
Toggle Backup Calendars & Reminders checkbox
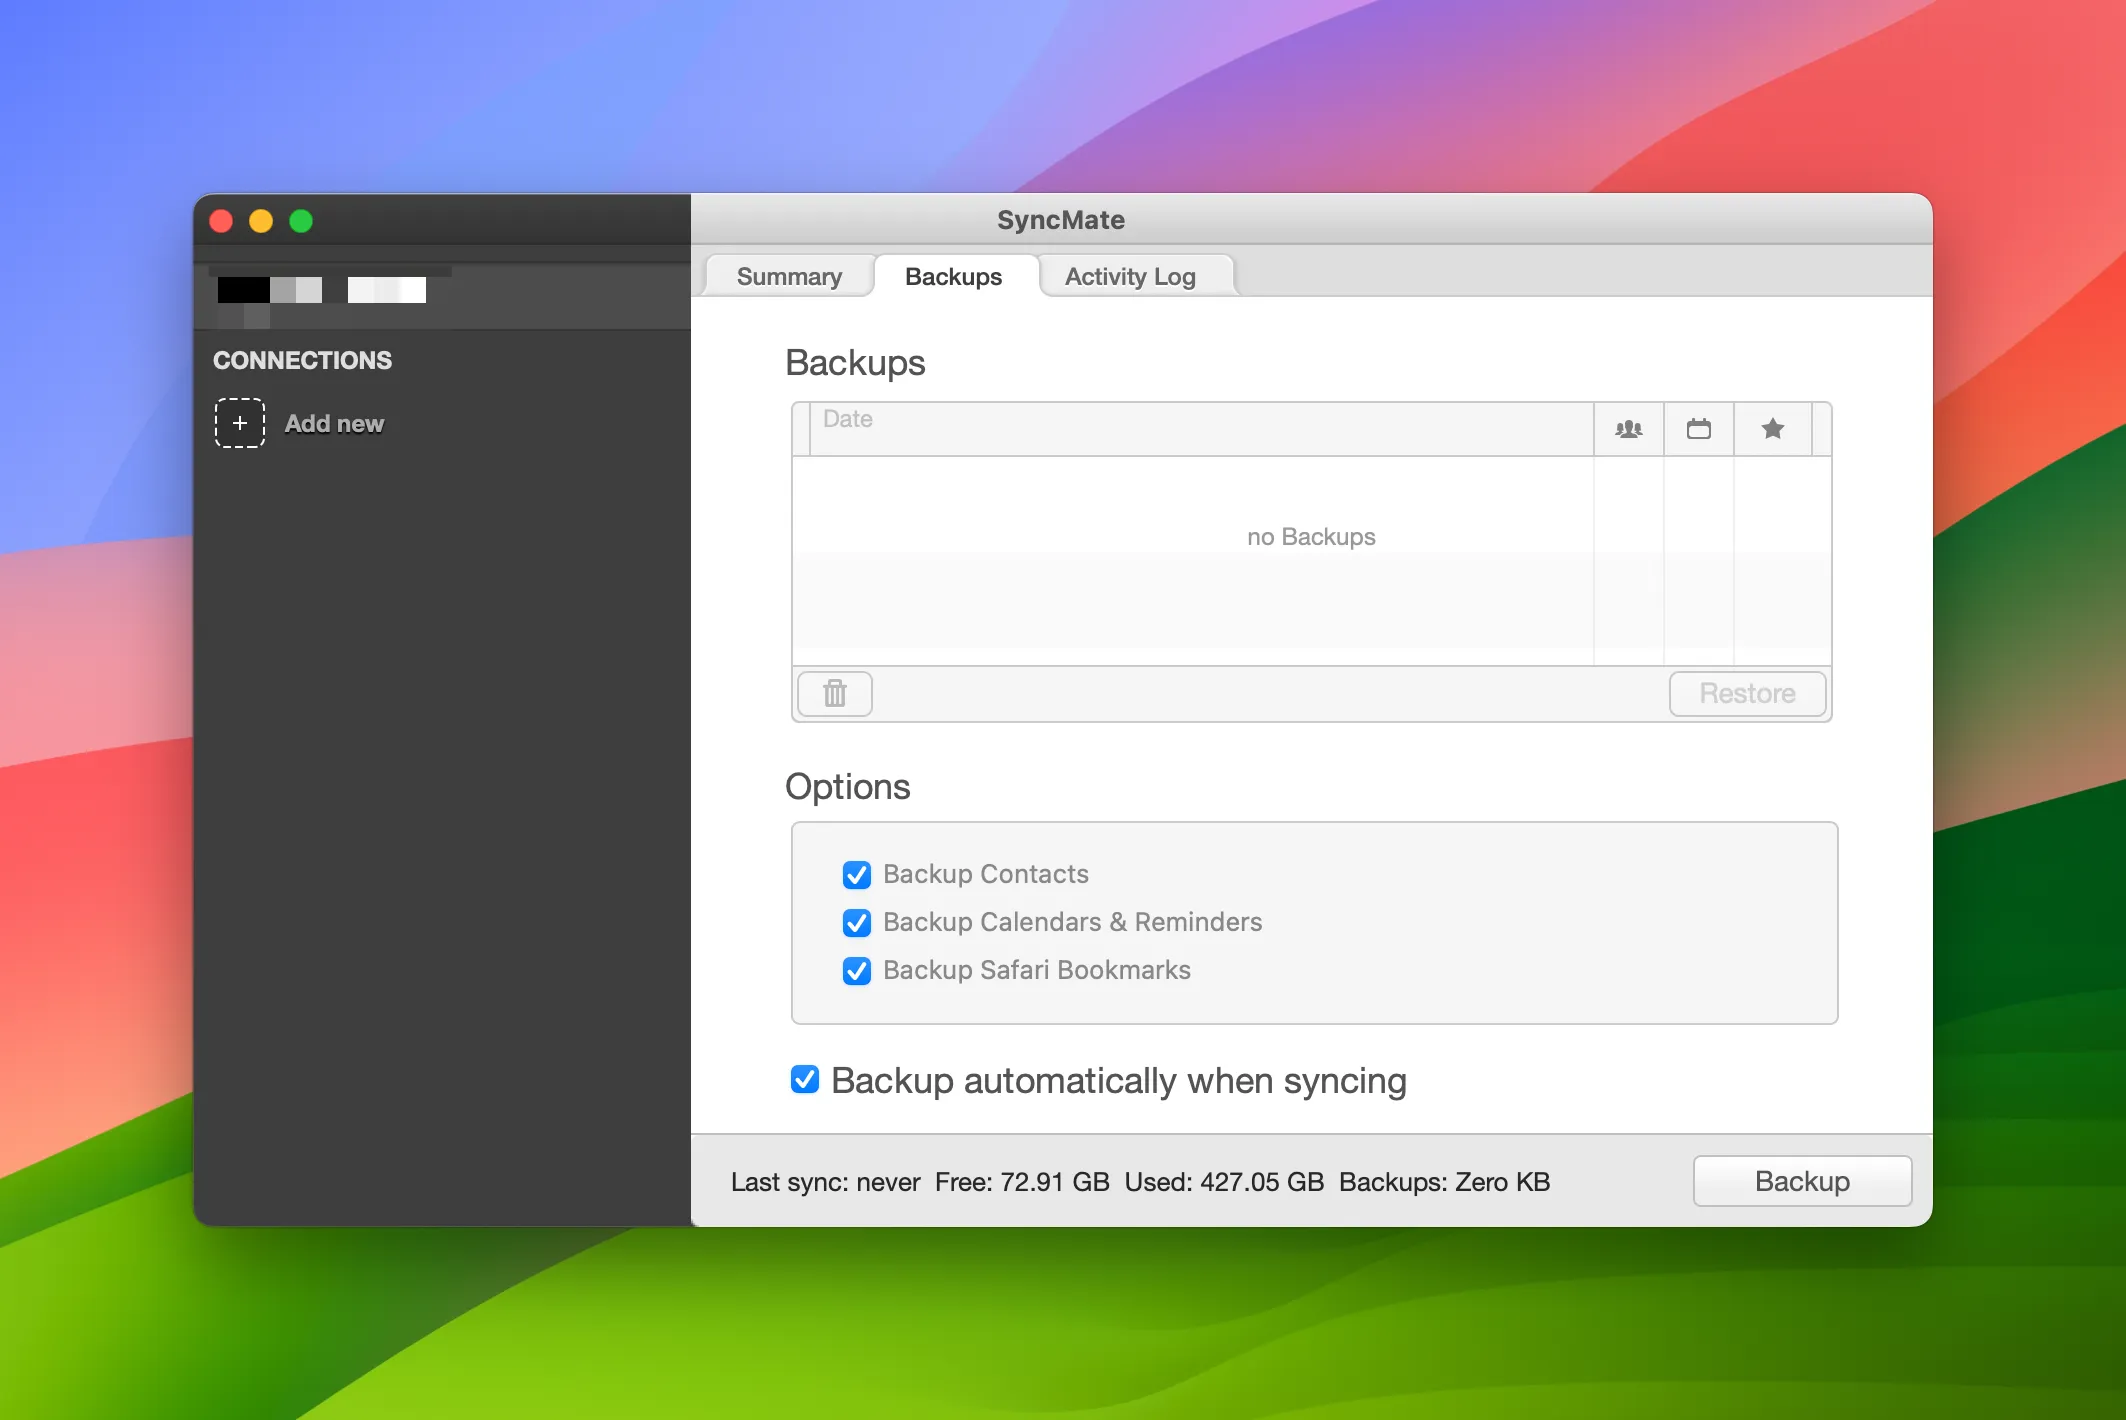[857, 923]
